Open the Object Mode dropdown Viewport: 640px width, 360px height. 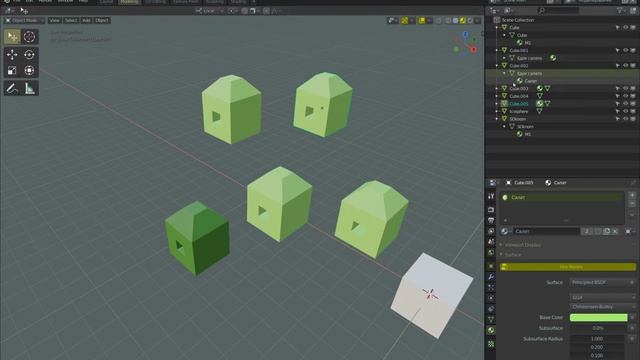(x=24, y=20)
